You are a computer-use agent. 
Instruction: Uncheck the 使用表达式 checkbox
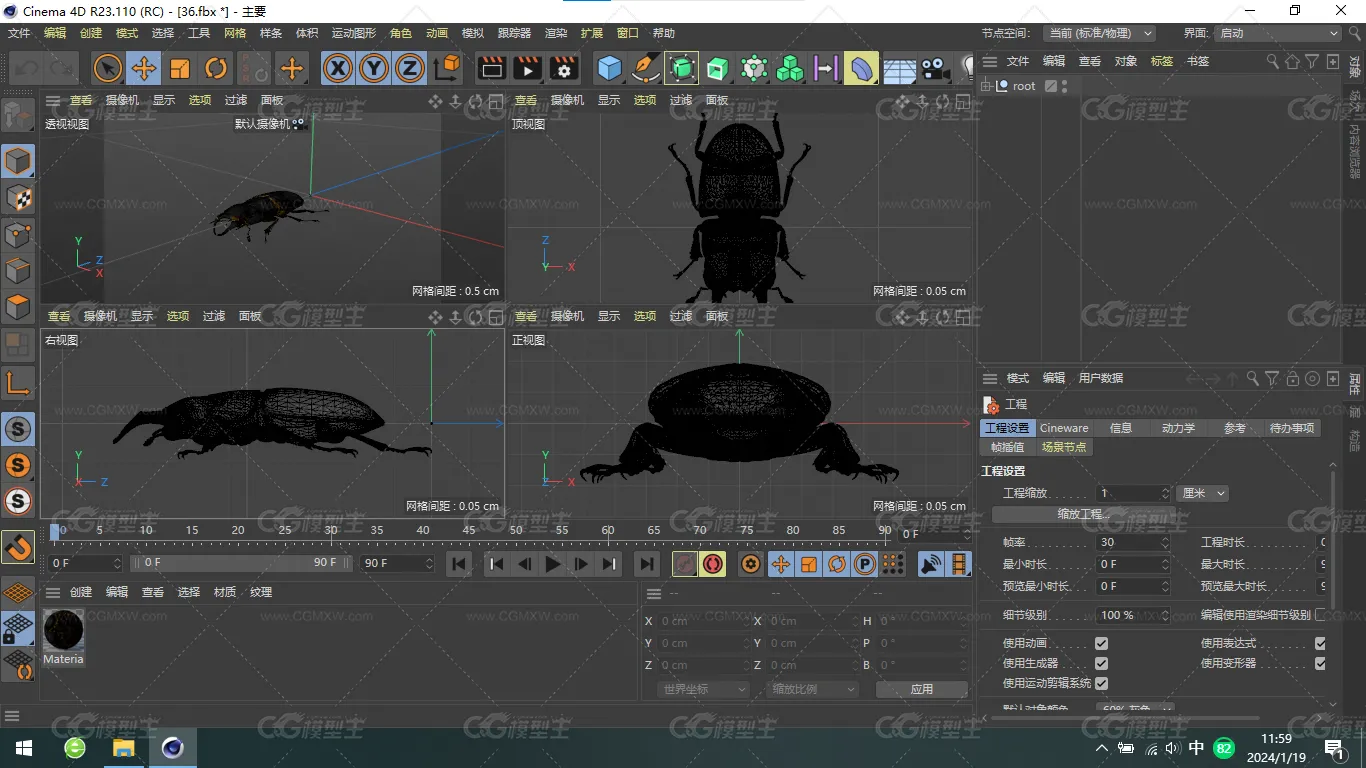pyautogui.click(x=1320, y=643)
